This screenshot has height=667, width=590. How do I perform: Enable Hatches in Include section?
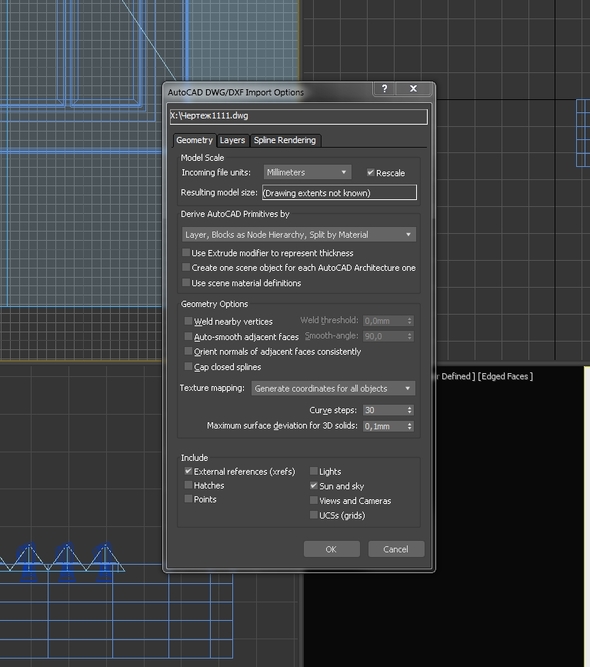(x=188, y=485)
